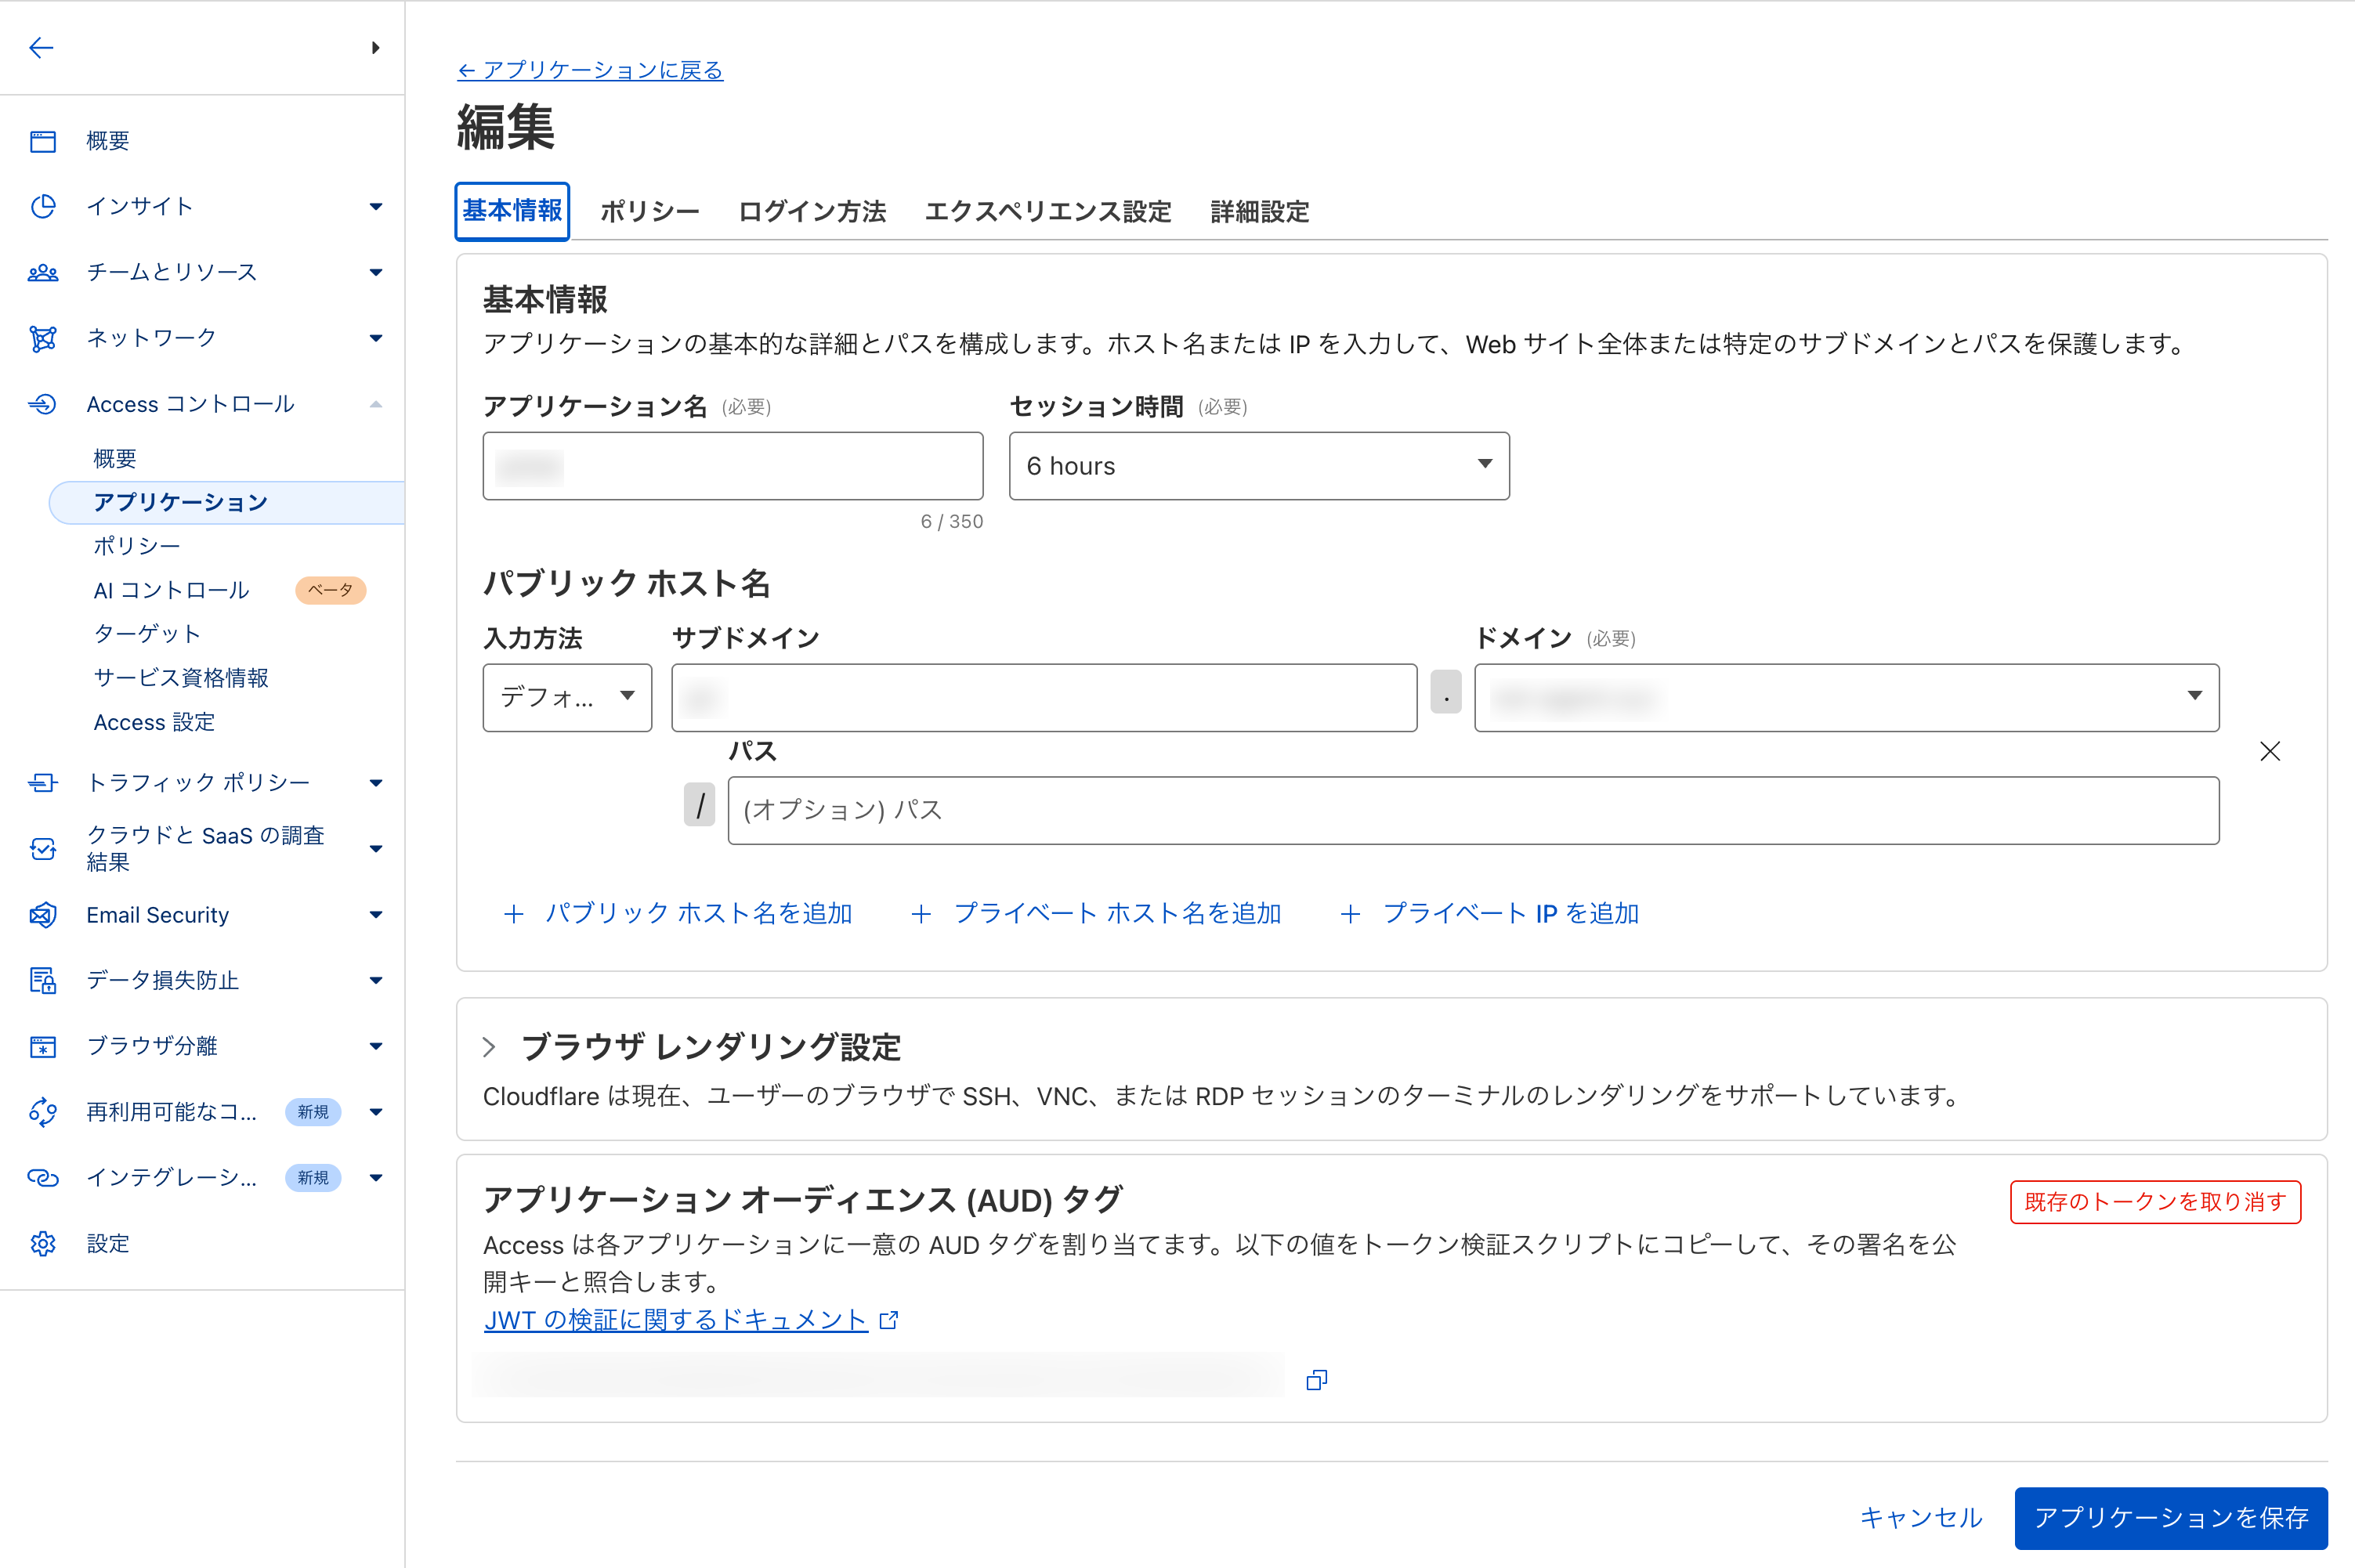Switch to the ポリシー tab
This screenshot has width=2355, height=1568.
[x=649, y=211]
